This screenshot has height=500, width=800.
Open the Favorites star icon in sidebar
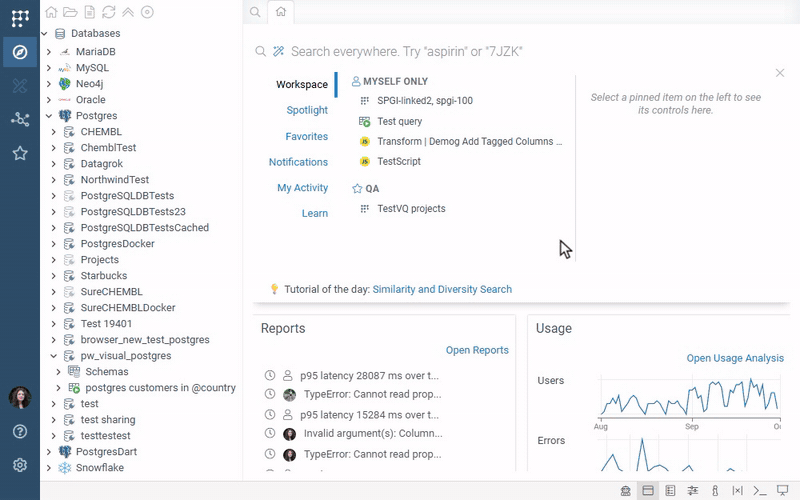pos(20,153)
